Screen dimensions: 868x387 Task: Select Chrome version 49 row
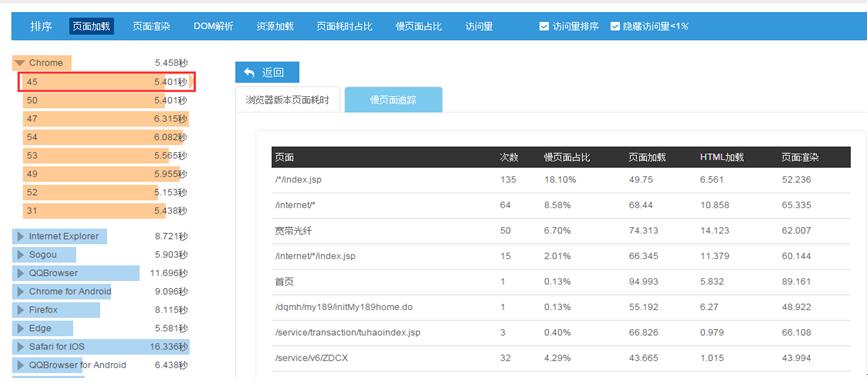click(x=105, y=174)
